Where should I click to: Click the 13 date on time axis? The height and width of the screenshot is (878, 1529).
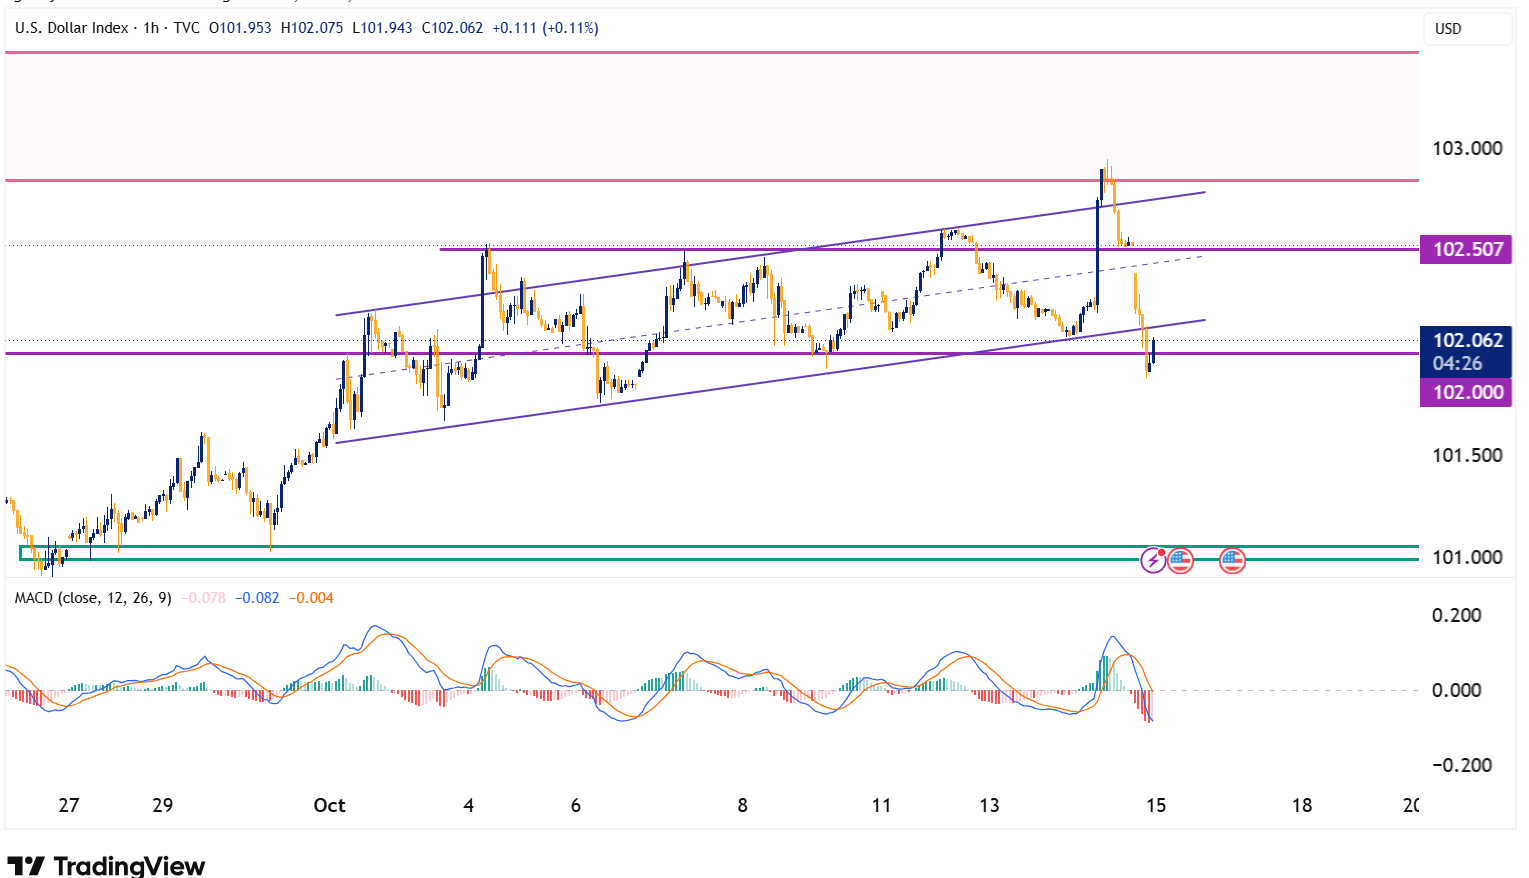coord(989,805)
